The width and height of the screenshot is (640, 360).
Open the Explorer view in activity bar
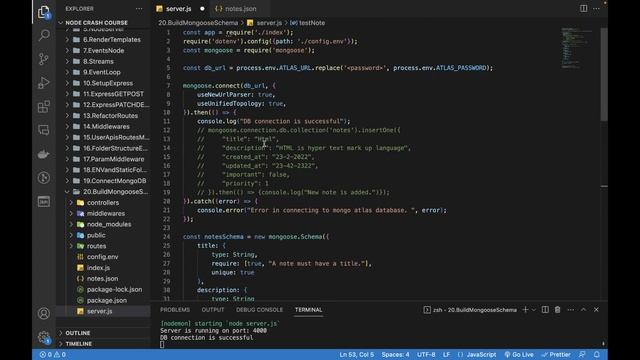44,12
